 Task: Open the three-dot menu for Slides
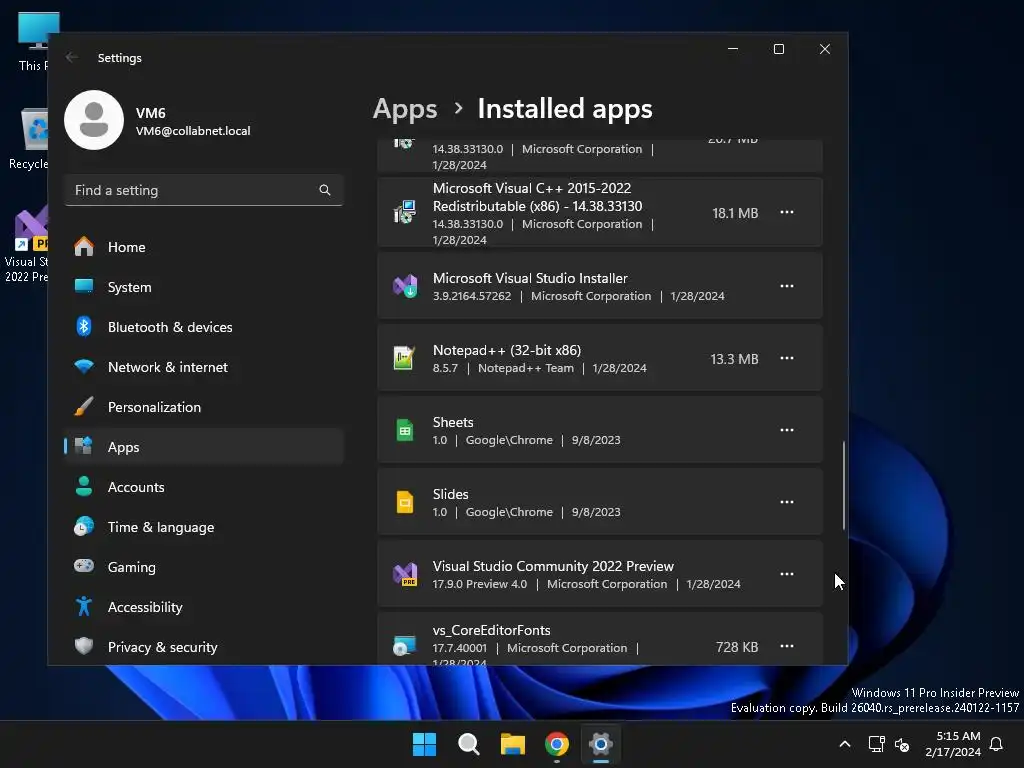(787, 502)
